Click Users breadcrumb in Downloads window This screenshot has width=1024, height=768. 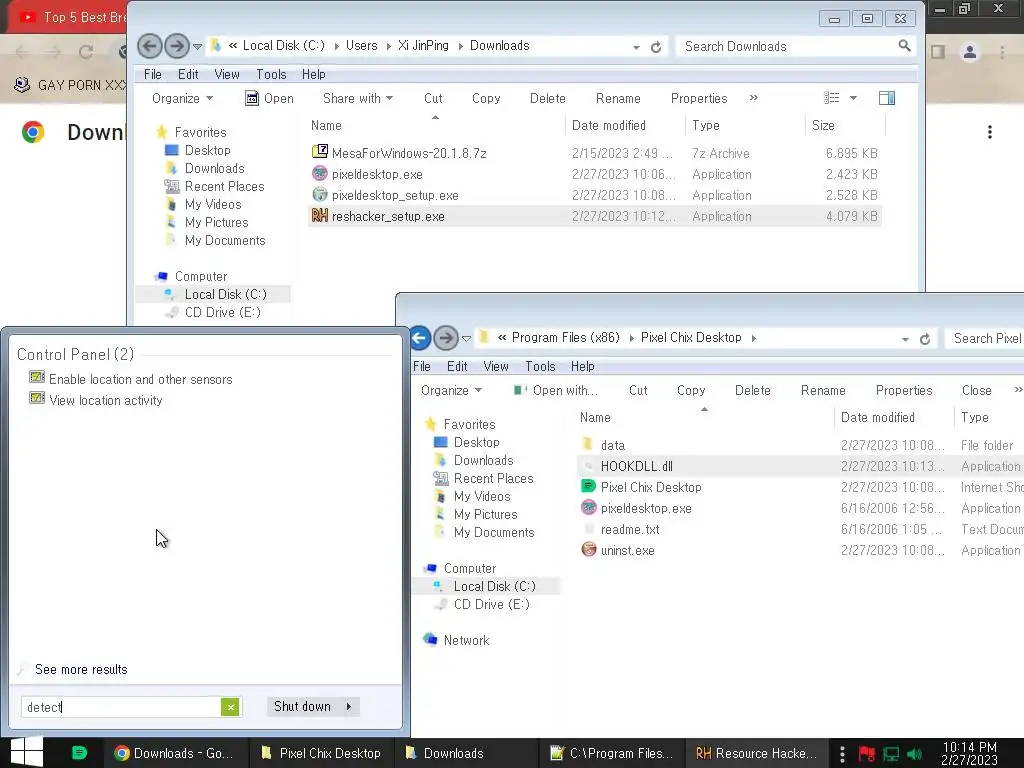[361, 45]
